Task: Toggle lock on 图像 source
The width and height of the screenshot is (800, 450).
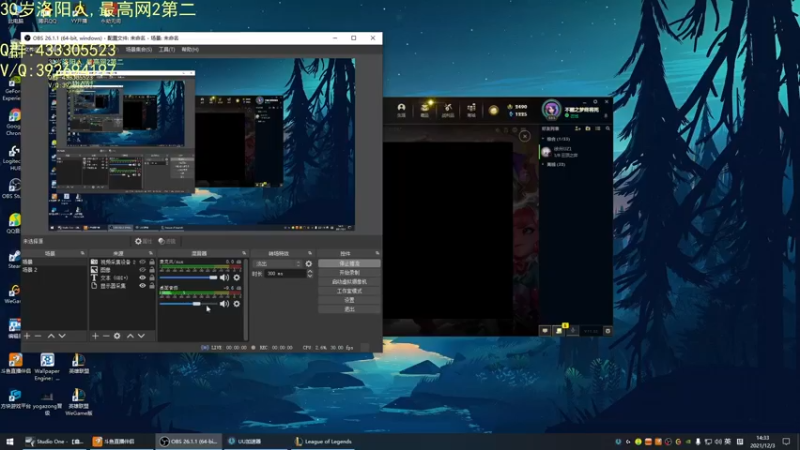Action: (152, 270)
